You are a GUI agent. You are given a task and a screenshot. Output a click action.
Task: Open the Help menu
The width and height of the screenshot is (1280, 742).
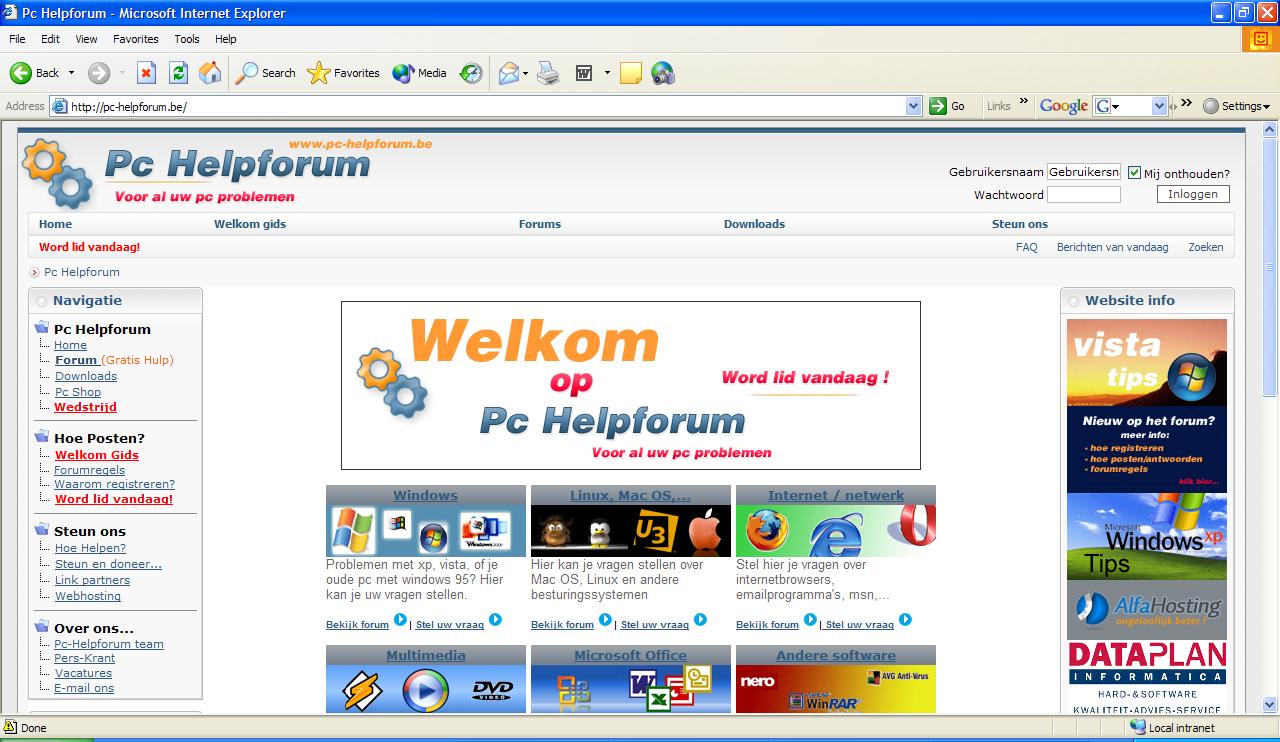point(226,39)
